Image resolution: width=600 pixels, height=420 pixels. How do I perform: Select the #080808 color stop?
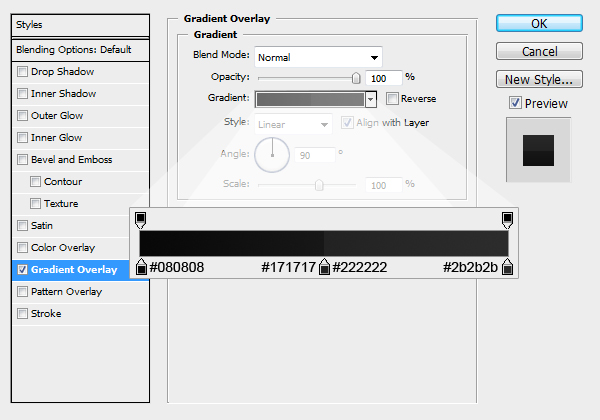click(141, 266)
